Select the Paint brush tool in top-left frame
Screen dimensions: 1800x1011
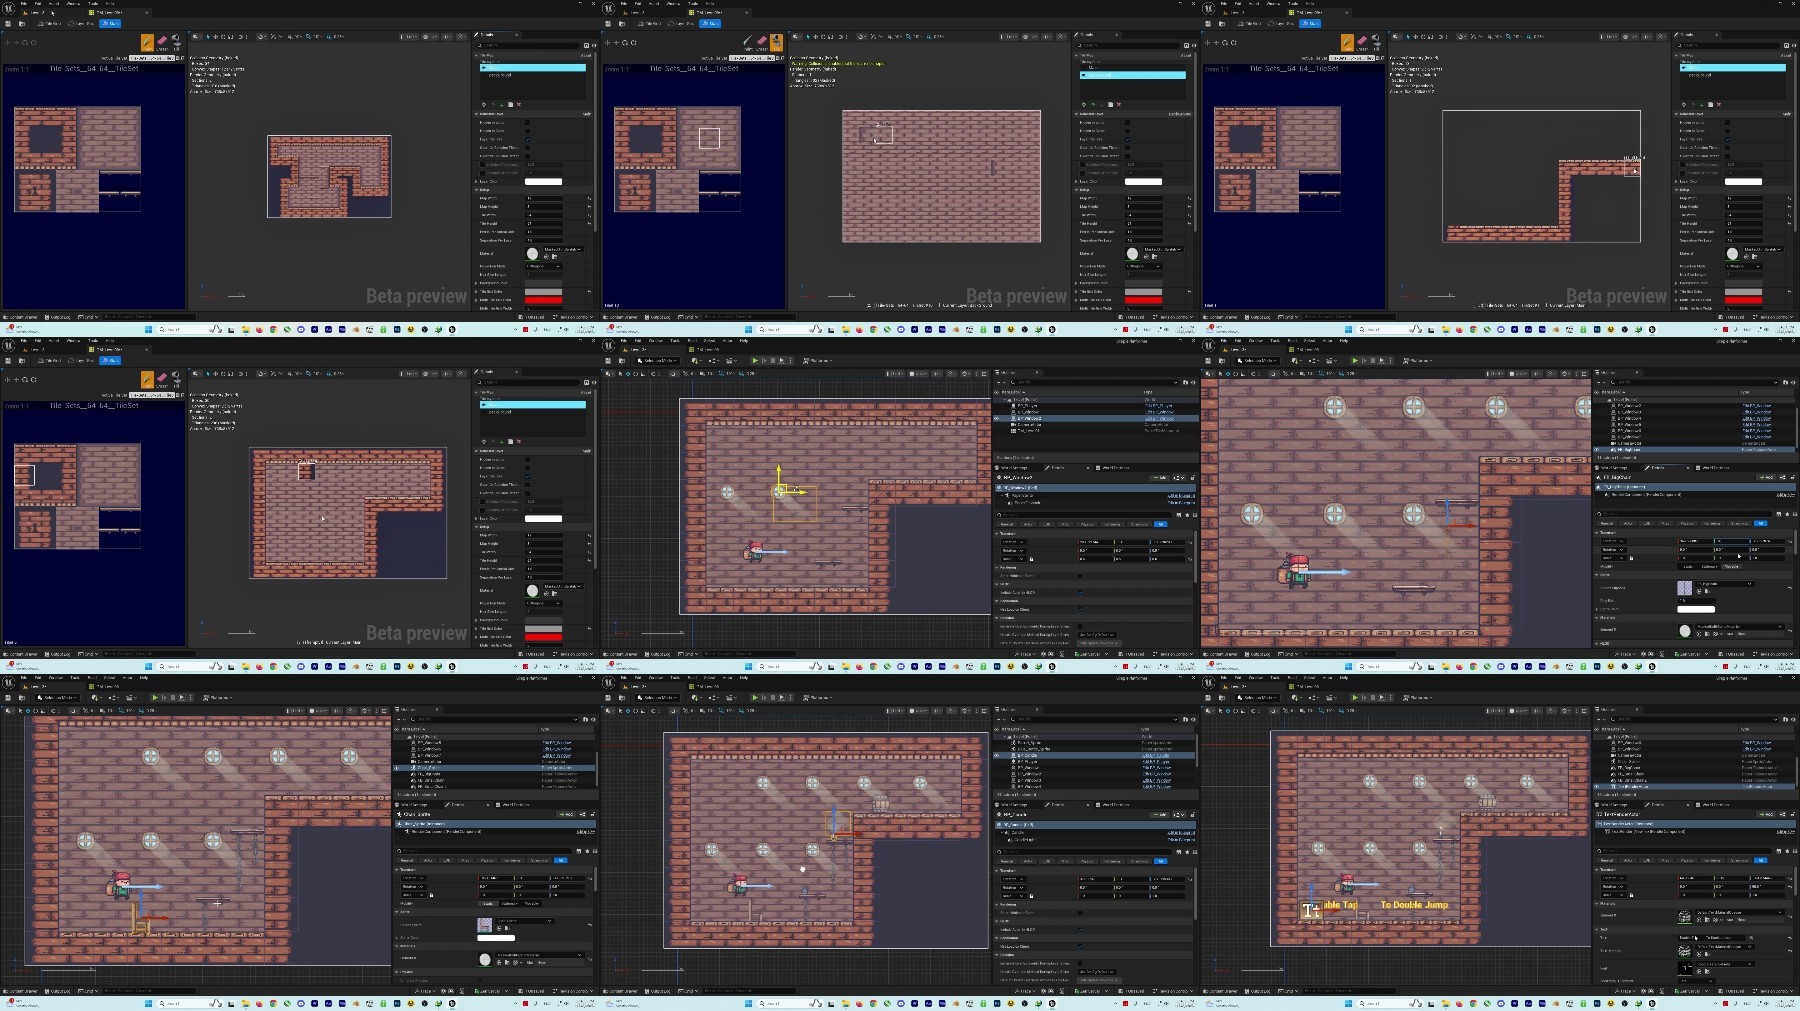148,42
